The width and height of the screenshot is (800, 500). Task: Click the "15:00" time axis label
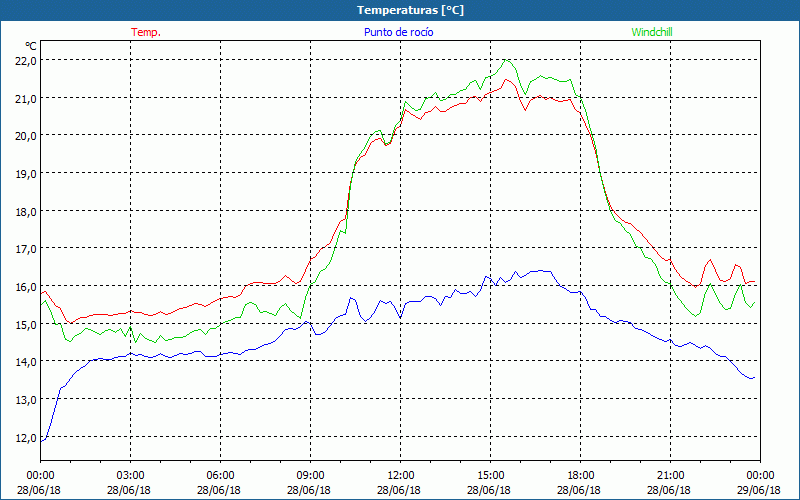[491, 476]
